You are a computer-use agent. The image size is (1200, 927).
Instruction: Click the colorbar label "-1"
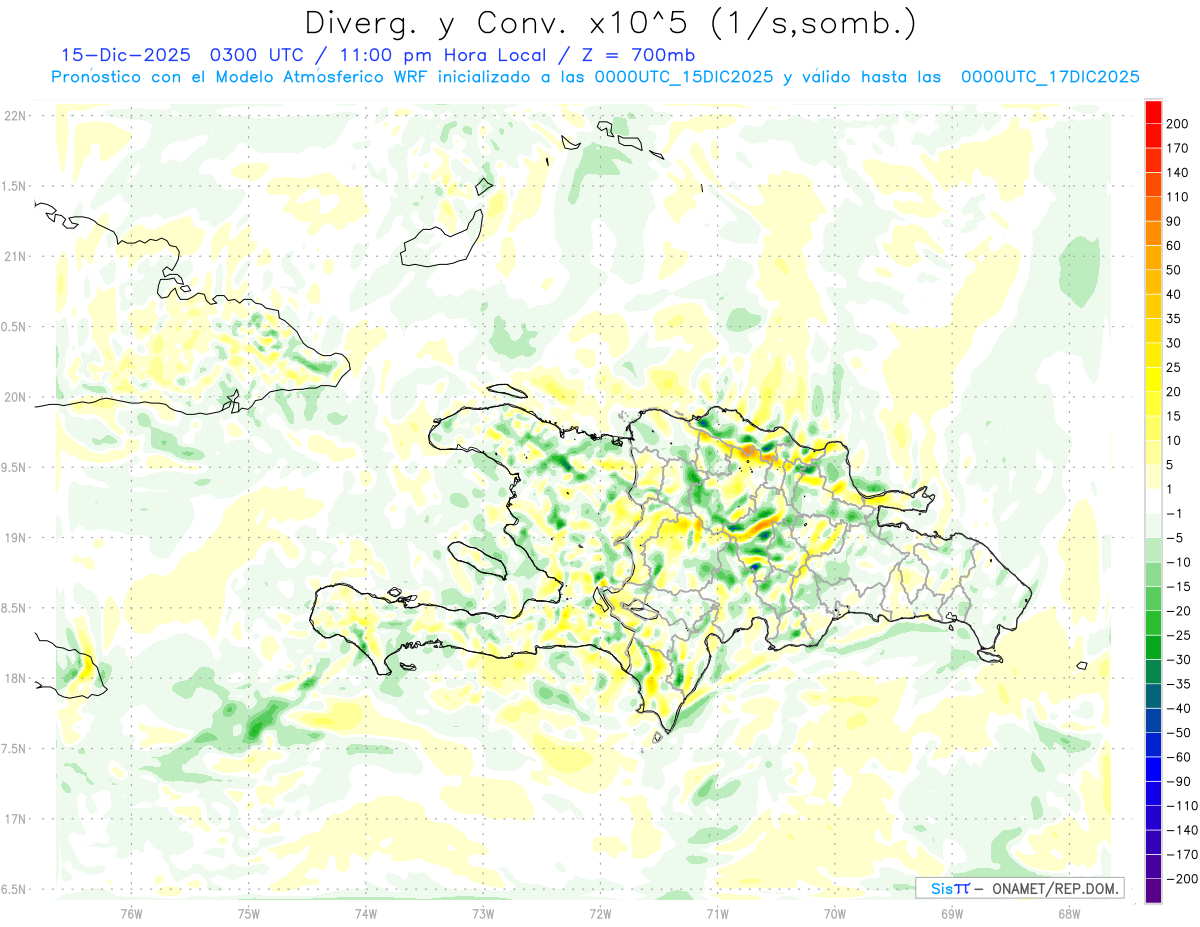1174,514
